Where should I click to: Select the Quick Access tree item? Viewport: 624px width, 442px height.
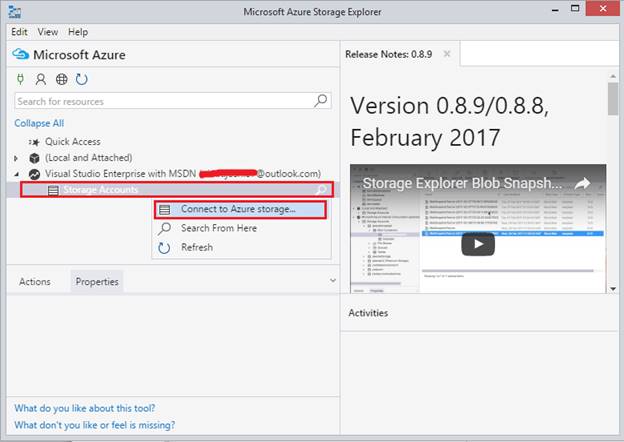pos(72,142)
